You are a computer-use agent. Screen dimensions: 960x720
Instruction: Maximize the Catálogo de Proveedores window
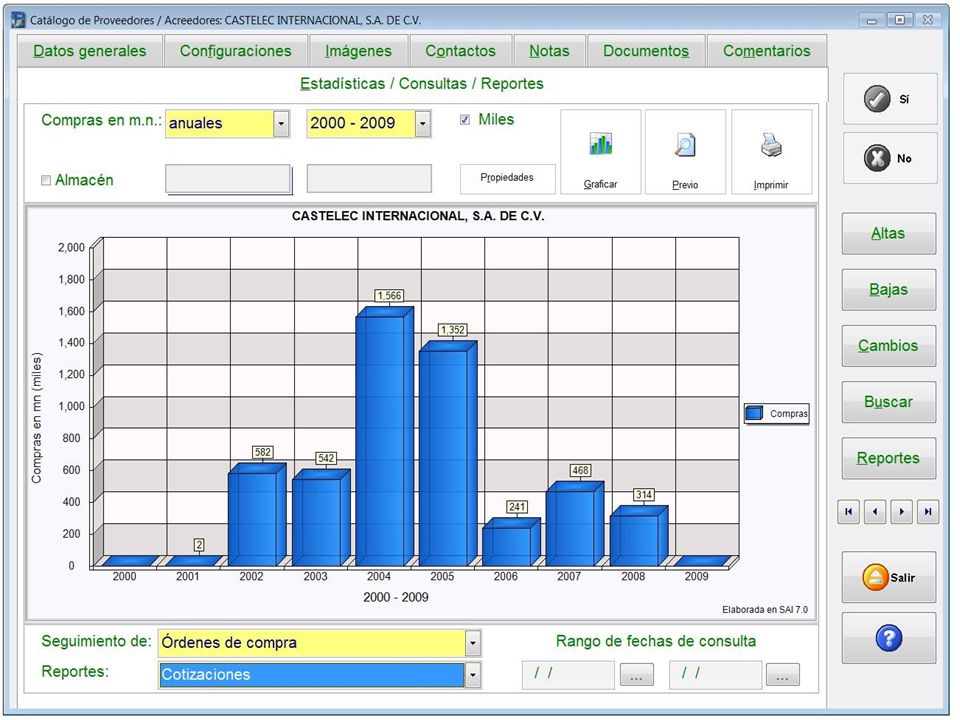pos(900,20)
